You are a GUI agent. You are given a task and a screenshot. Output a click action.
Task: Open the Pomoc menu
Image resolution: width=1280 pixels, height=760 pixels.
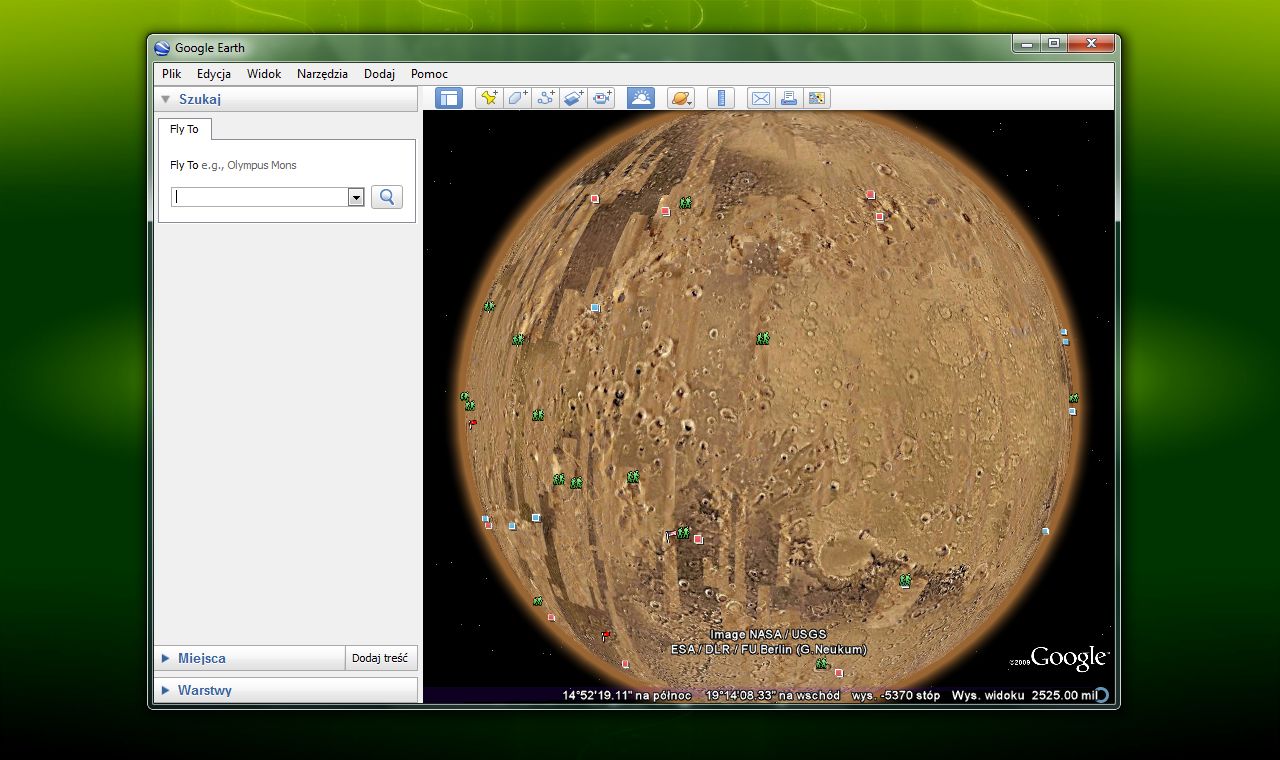(x=429, y=74)
